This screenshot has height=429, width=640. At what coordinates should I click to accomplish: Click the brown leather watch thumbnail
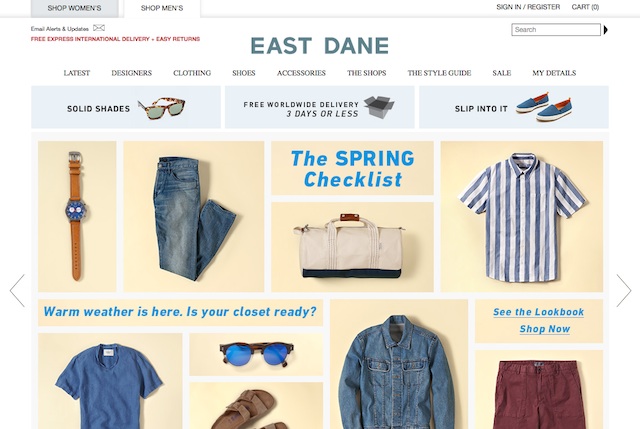point(77,217)
